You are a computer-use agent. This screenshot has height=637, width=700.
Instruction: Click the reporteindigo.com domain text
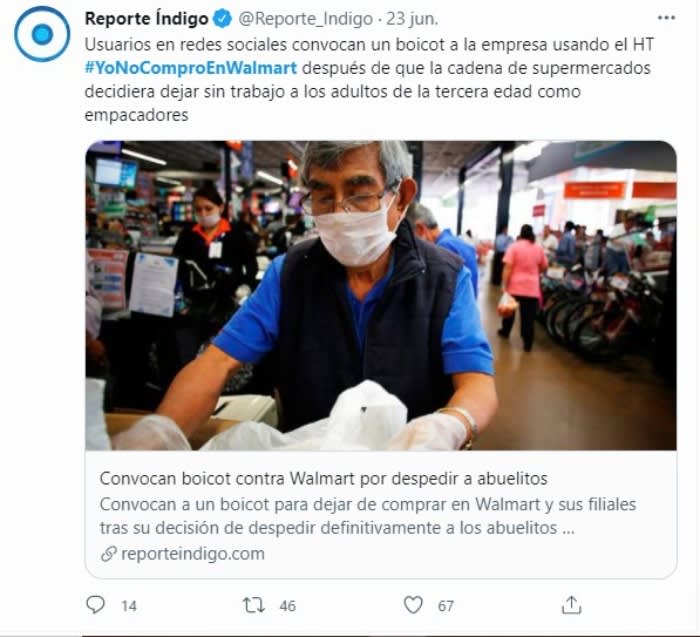click(193, 554)
